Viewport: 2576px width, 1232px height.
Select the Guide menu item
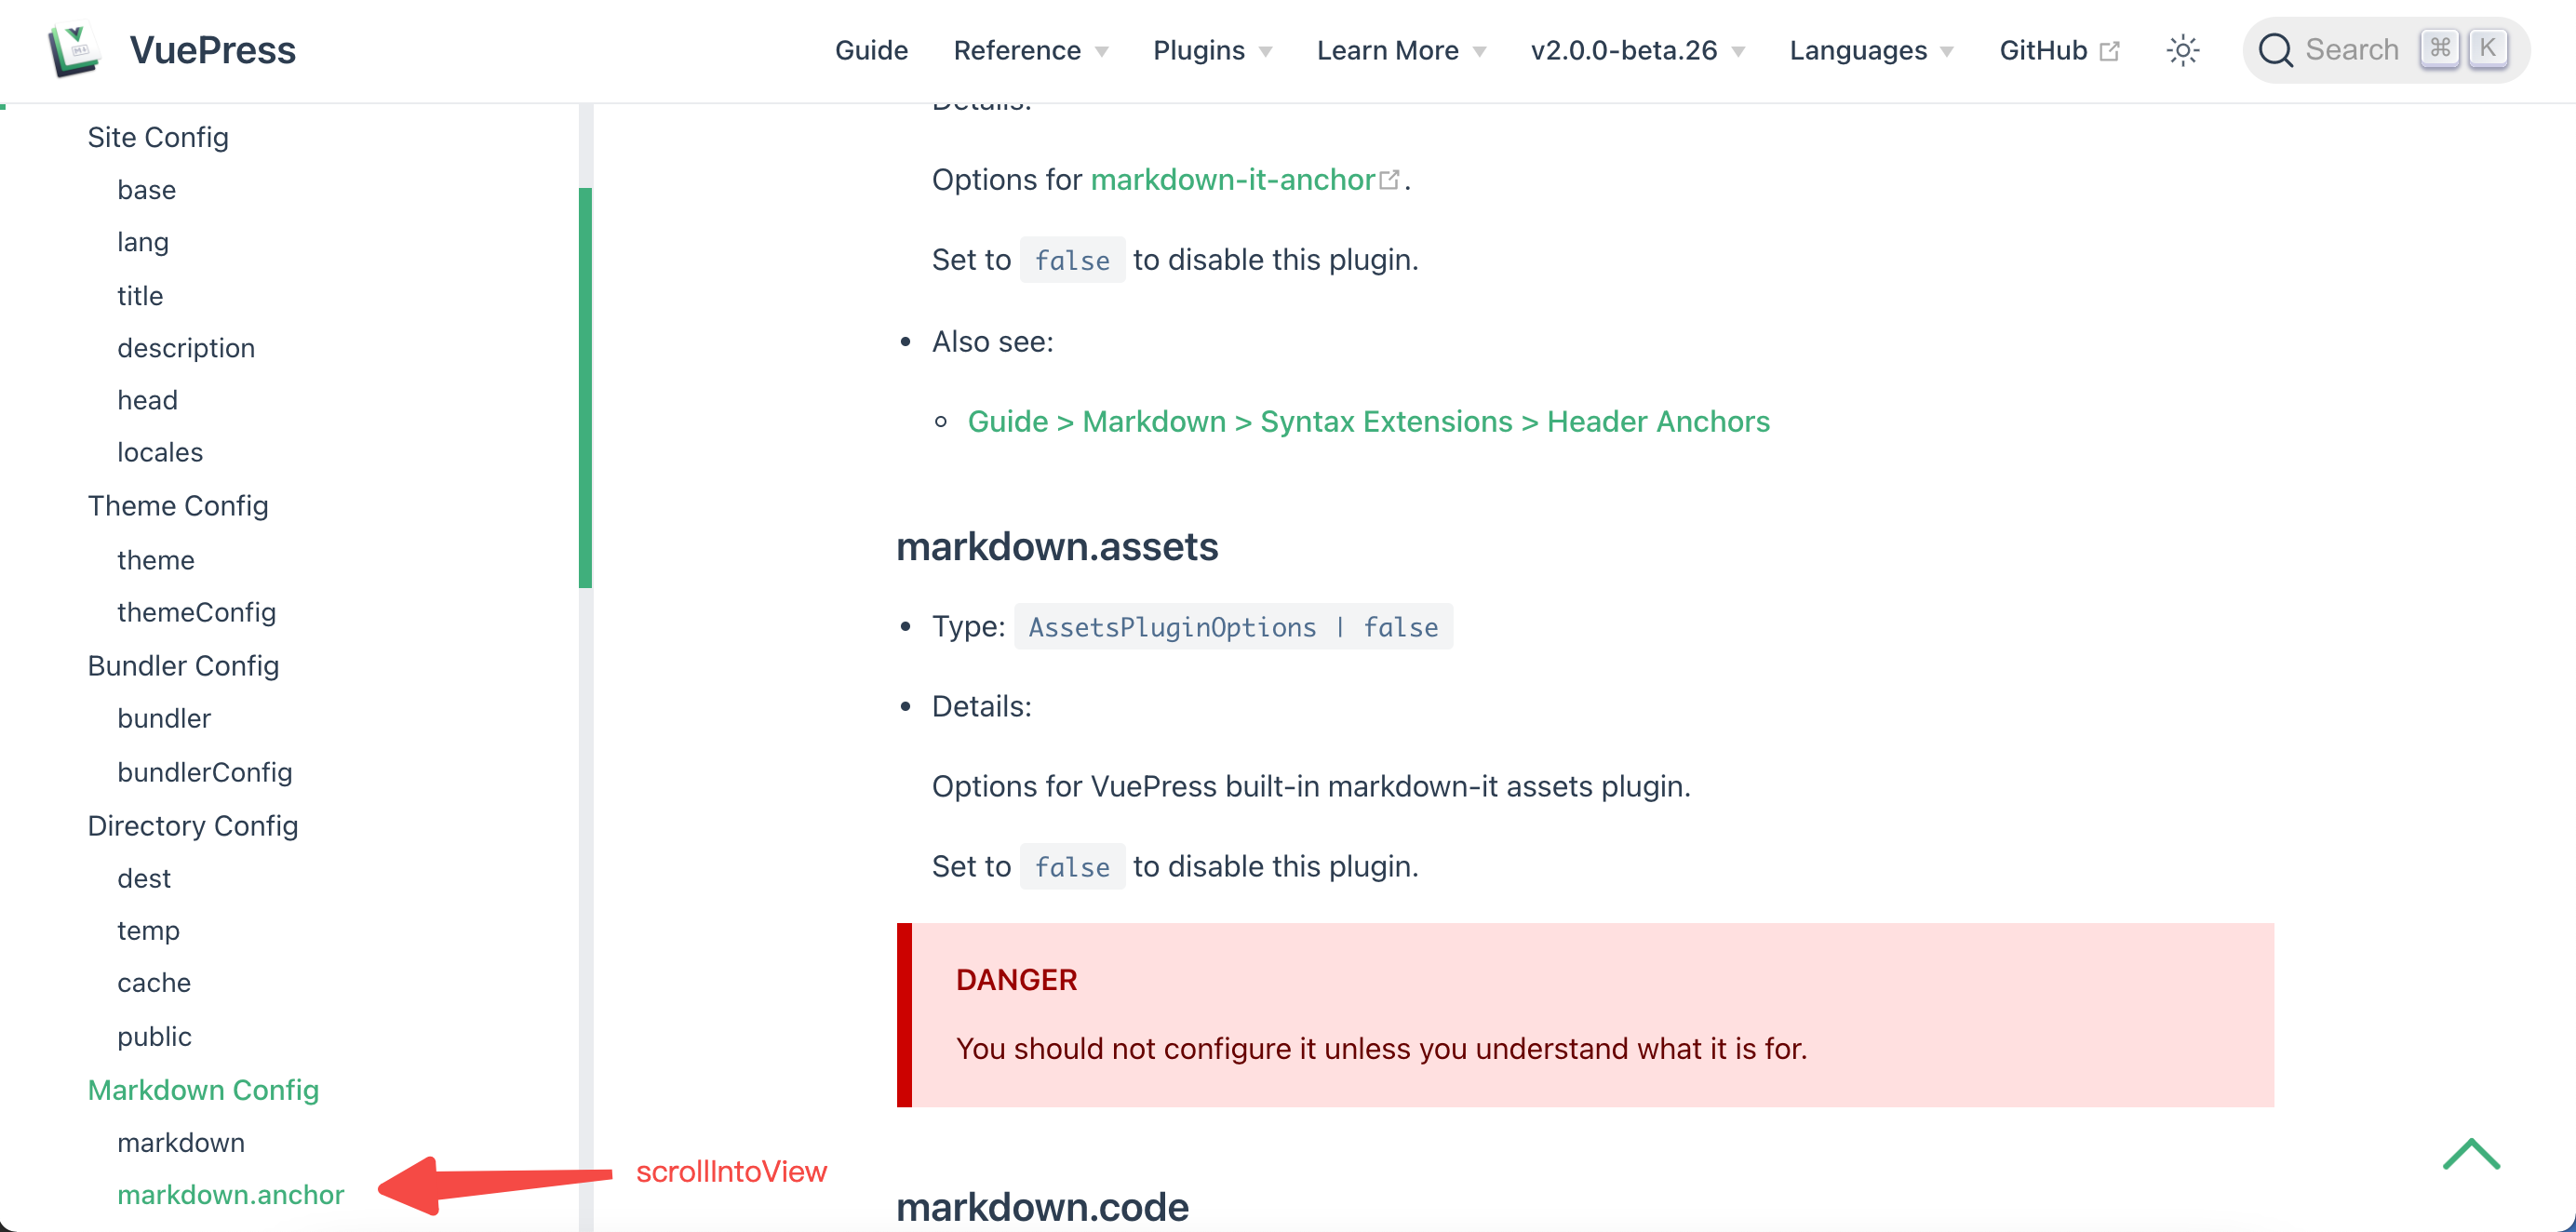[871, 50]
